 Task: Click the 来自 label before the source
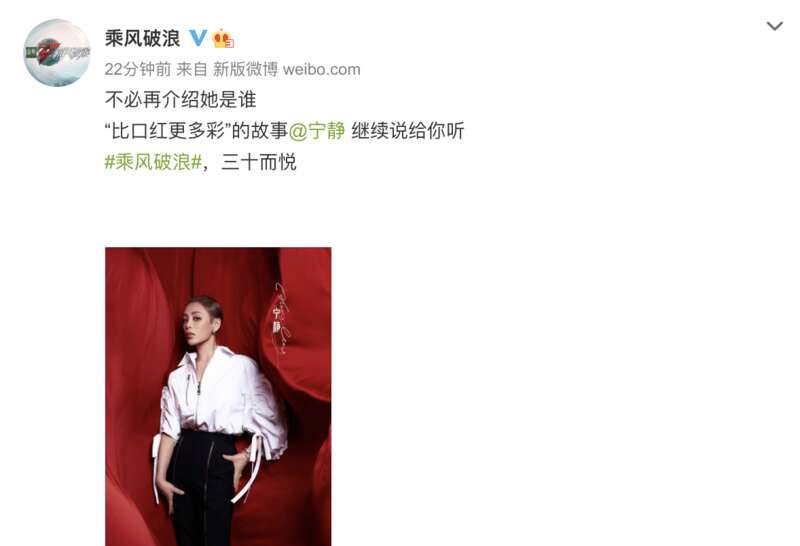(192, 69)
